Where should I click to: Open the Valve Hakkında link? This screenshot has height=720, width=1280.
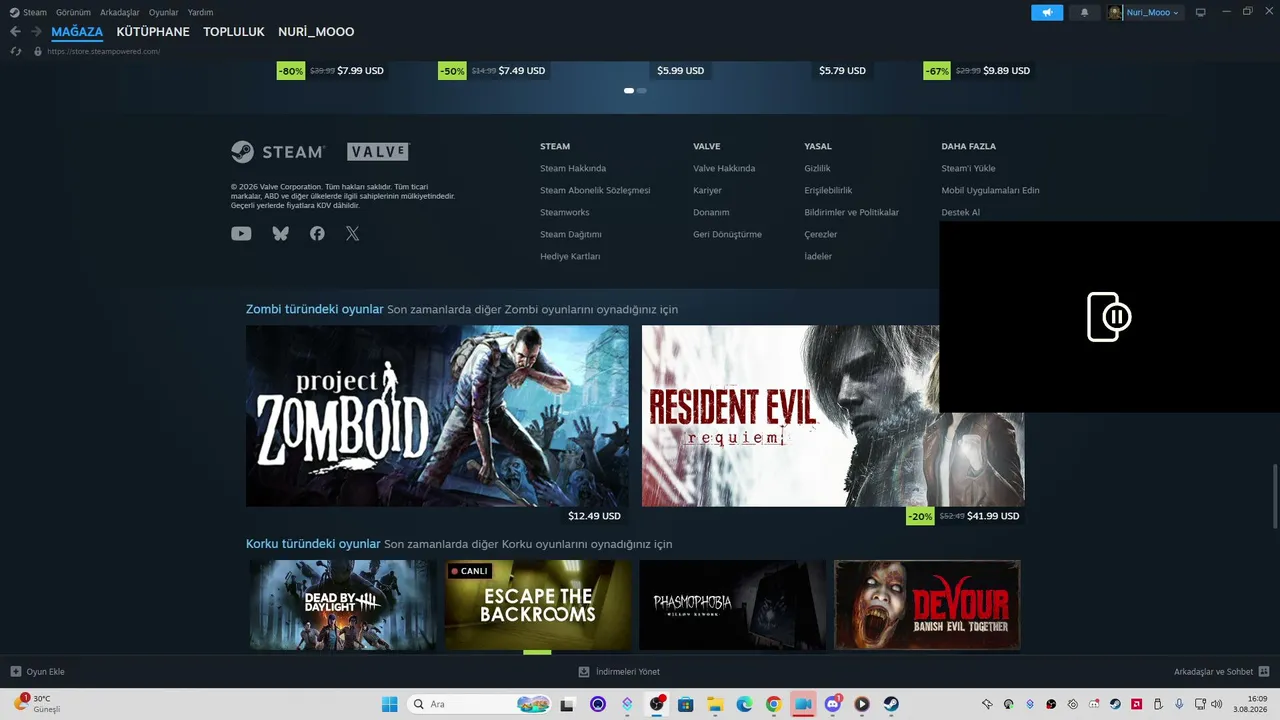point(724,168)
